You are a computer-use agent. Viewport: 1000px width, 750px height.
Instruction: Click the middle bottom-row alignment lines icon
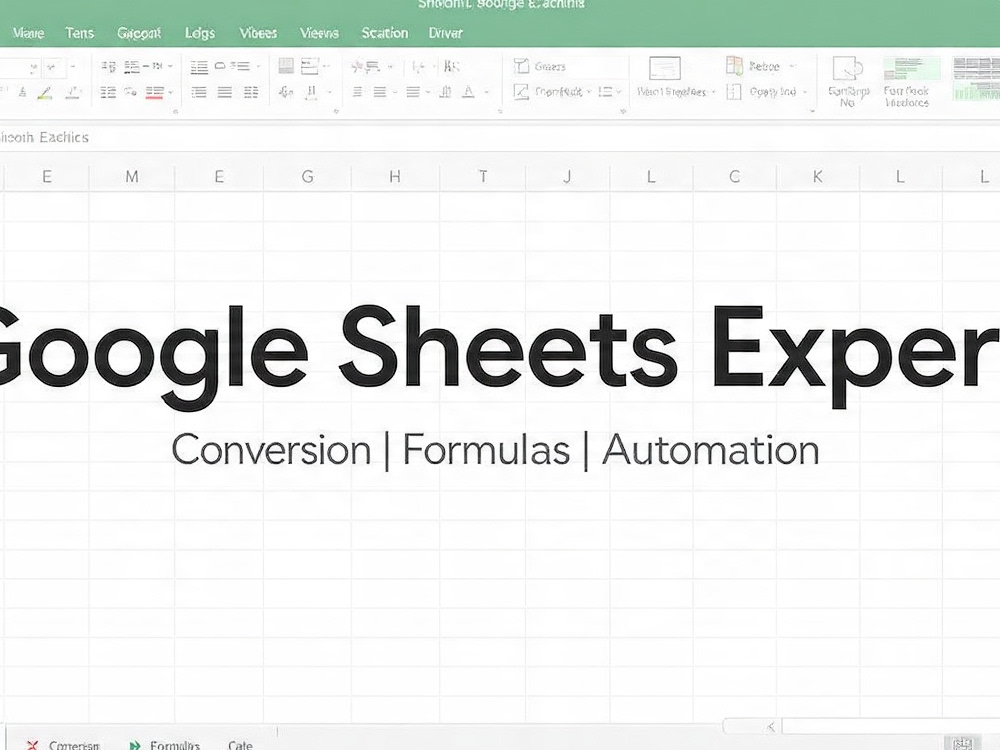pos(224,92)
